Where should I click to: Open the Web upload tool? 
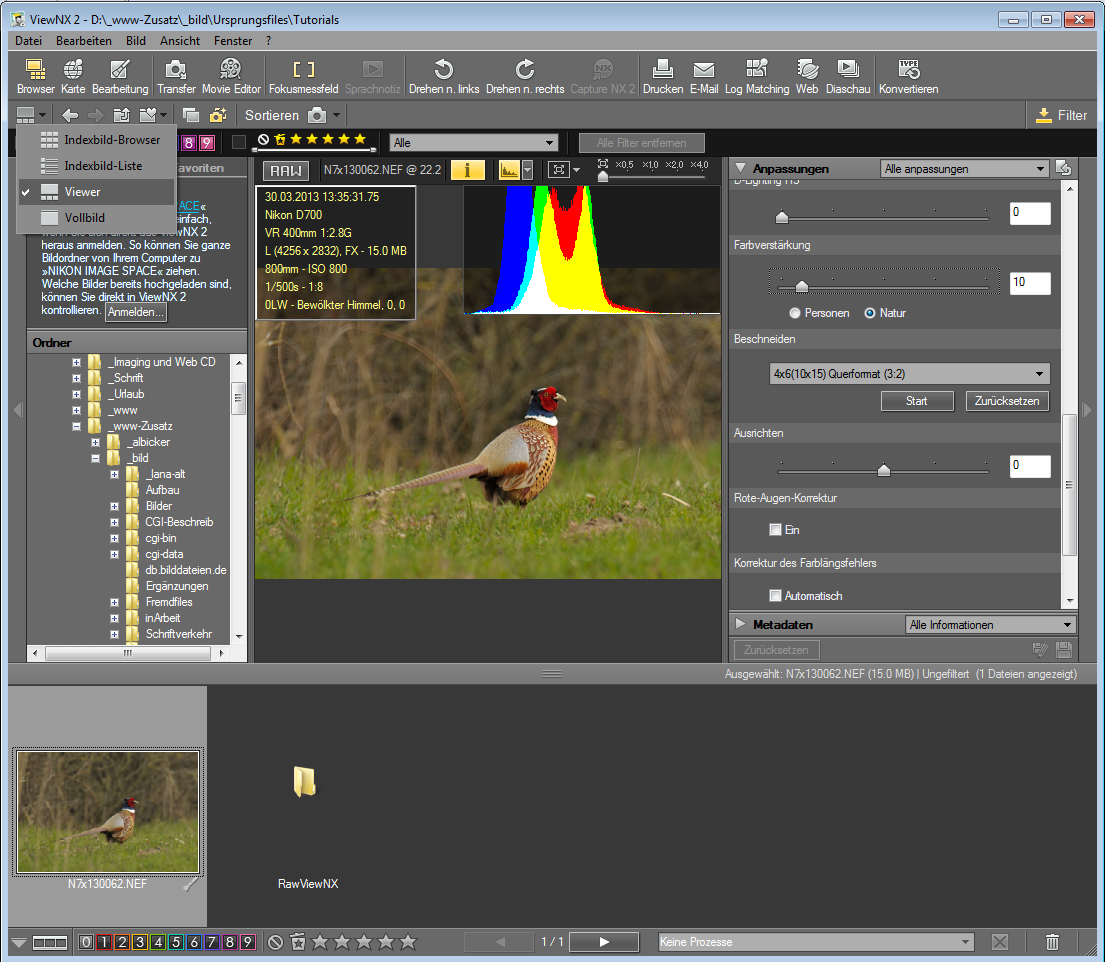(807, 76)
